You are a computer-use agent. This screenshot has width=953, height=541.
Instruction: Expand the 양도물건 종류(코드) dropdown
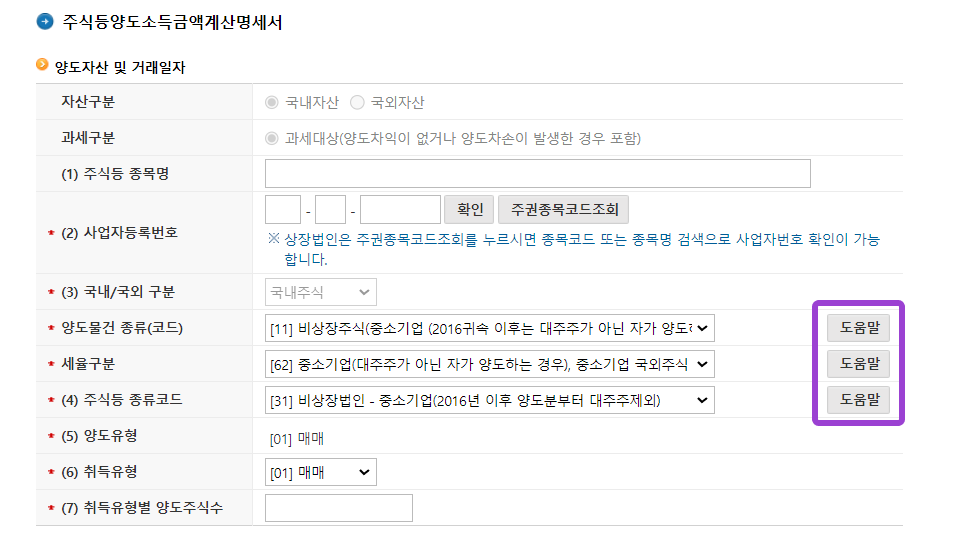[x=490, y=328]
